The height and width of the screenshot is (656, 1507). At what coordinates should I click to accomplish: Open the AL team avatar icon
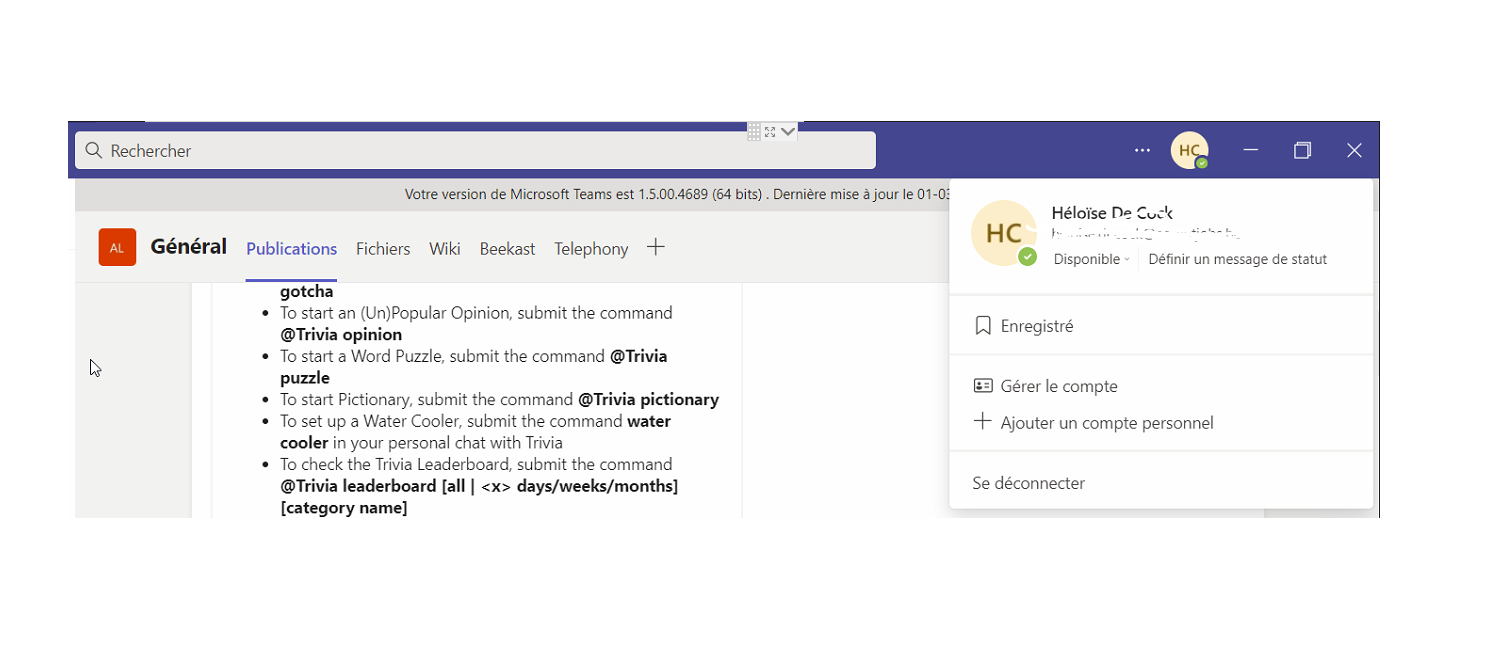(x=117, y=248)
